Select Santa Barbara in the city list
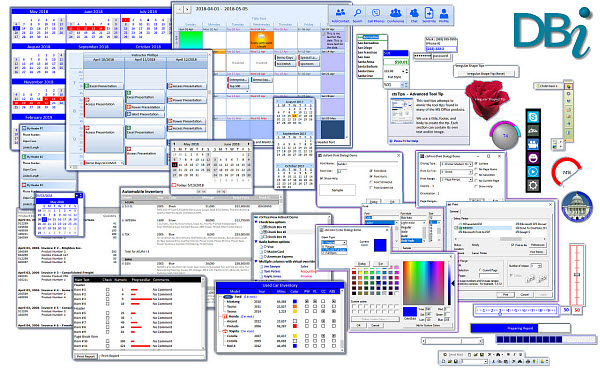 click(x=368, y=67)
